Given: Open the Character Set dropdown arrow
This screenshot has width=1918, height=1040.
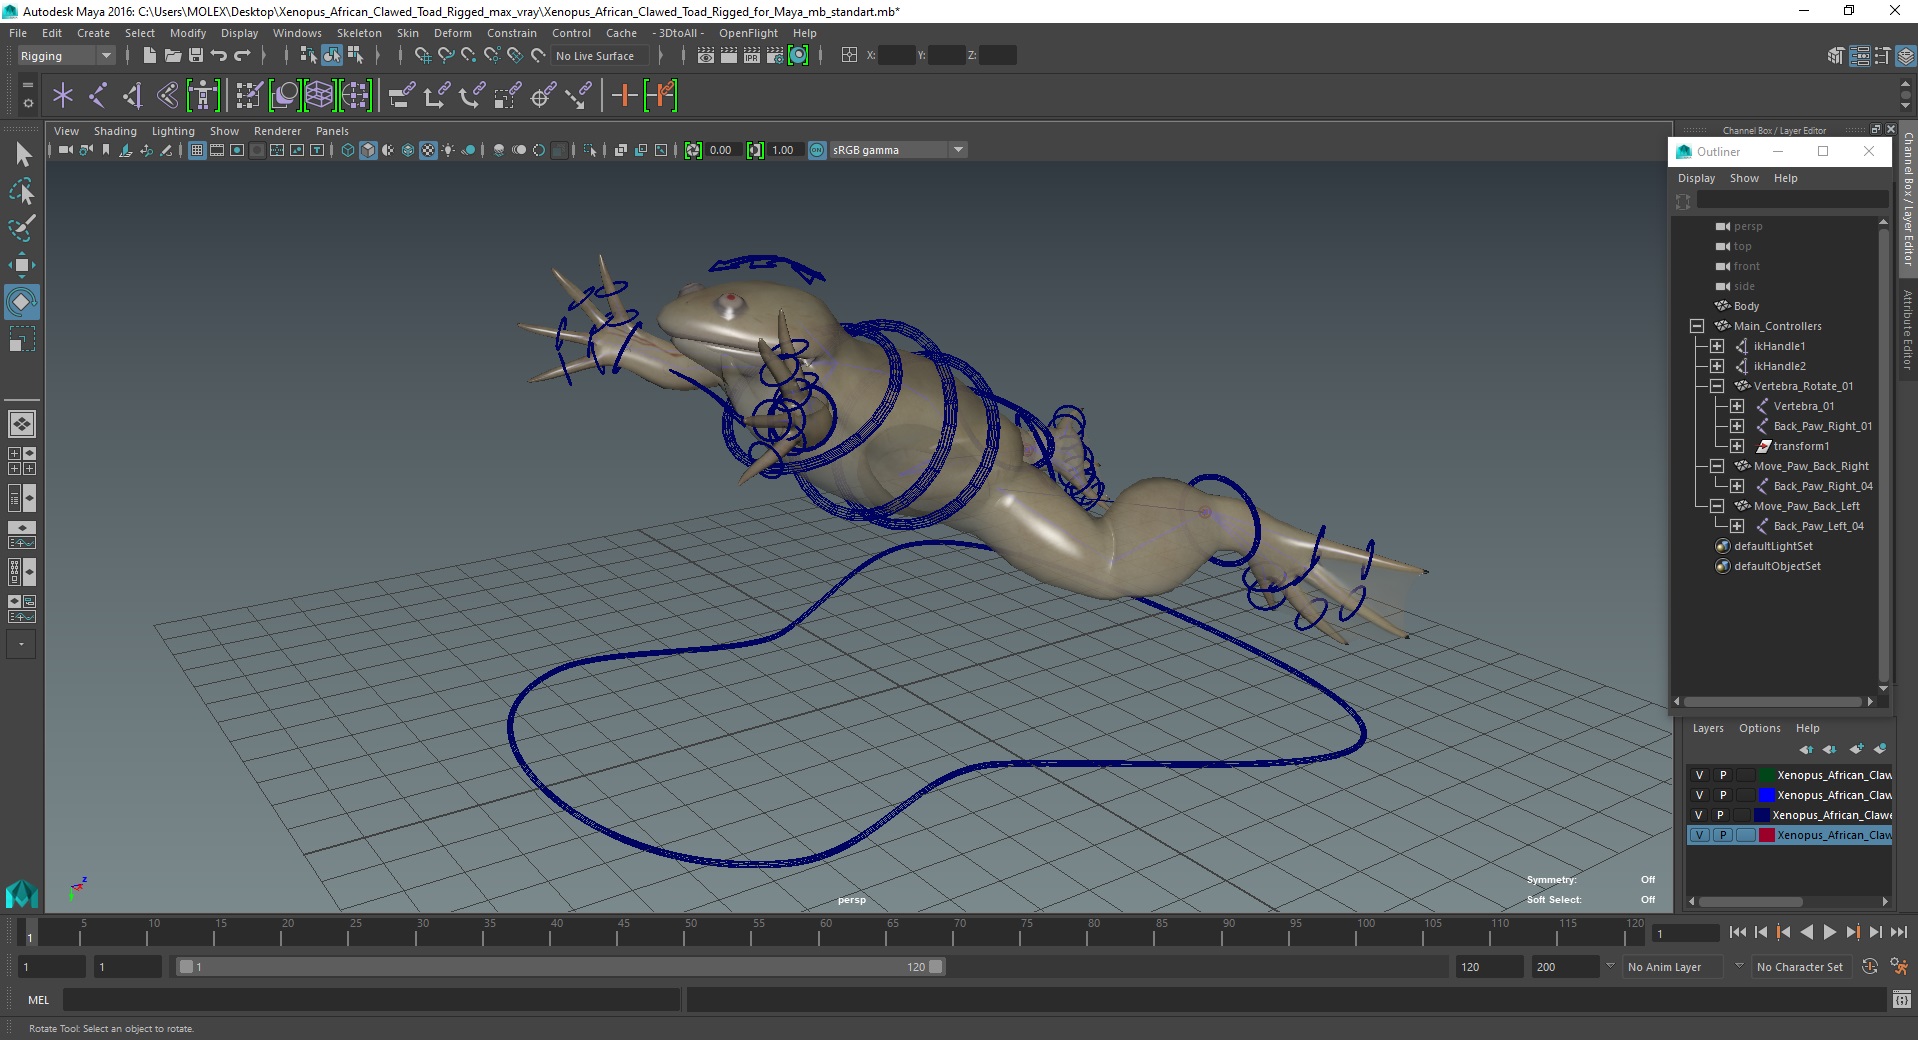Looking at the screenshot, I should point(1739,966).
